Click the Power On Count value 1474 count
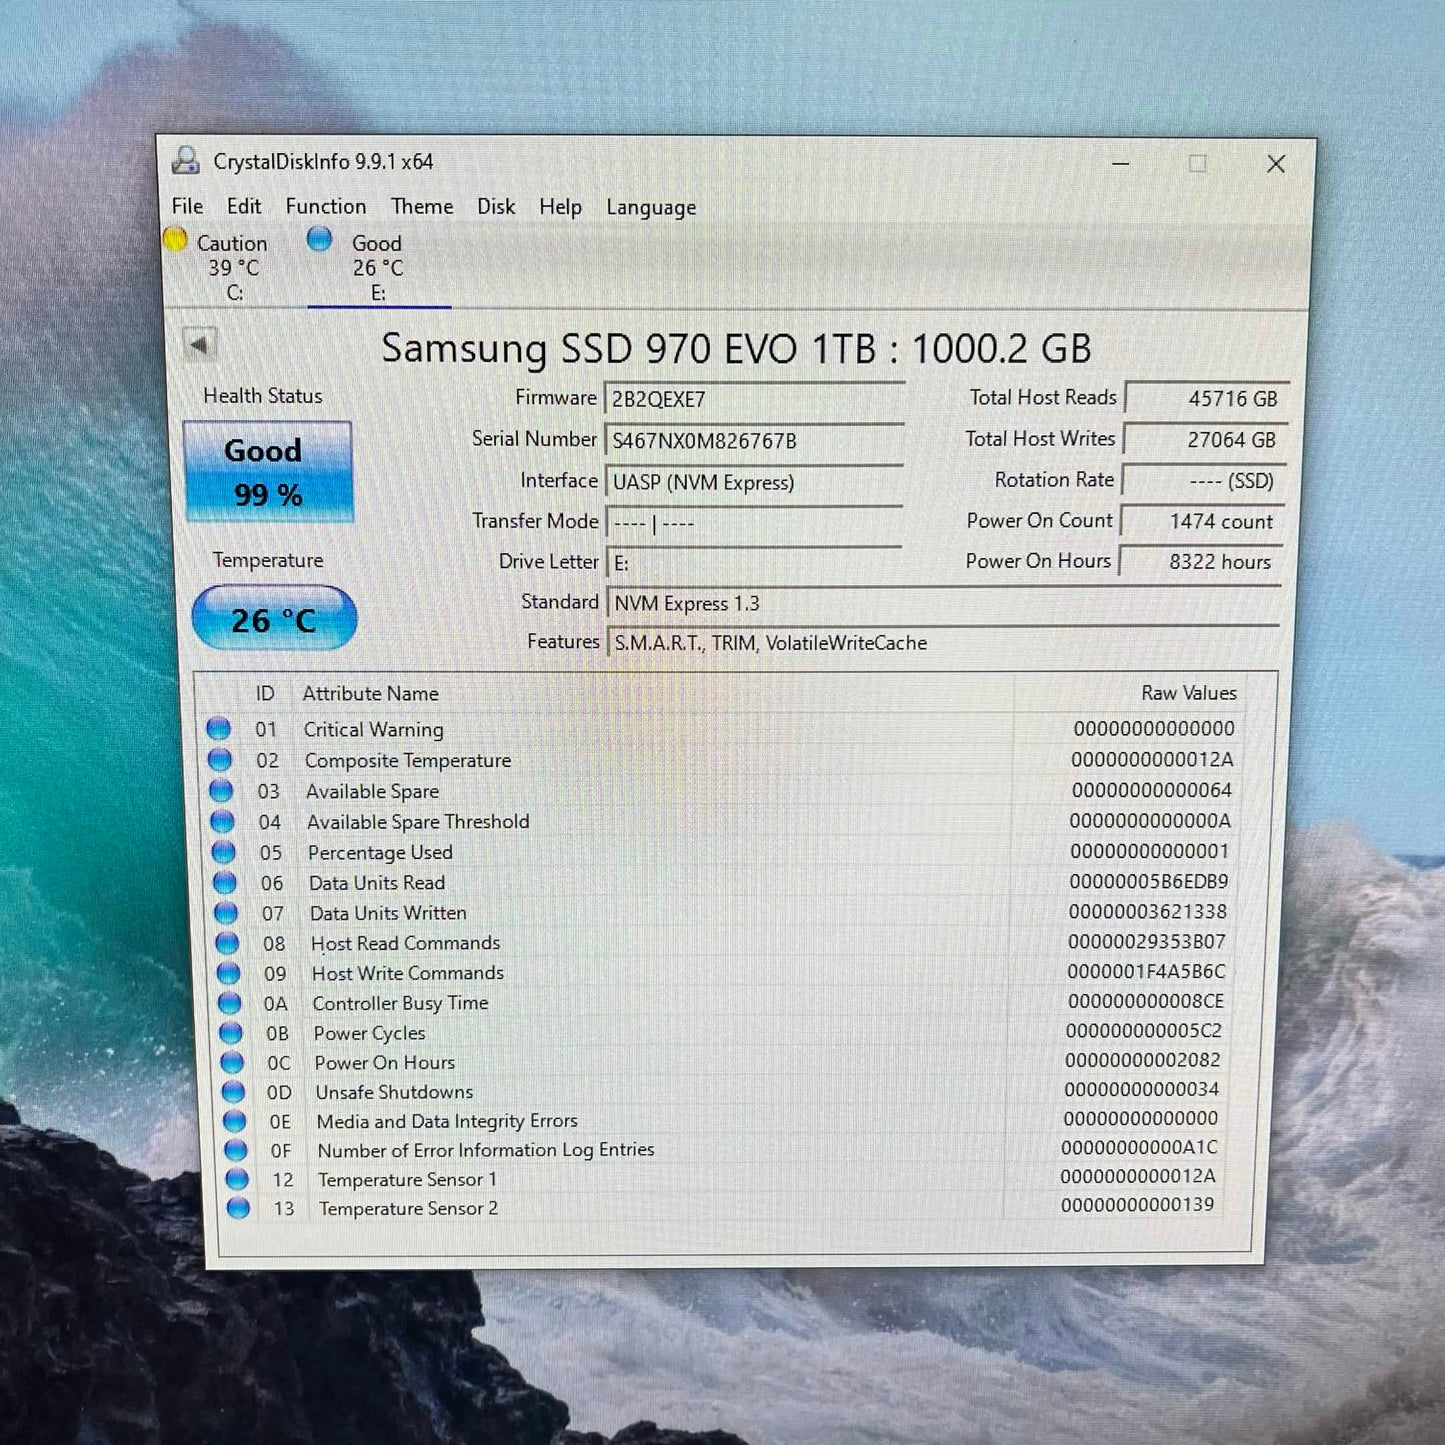Image resolution: width=1445 pixels, height=1445 pixels. [x=1200, y=521]
